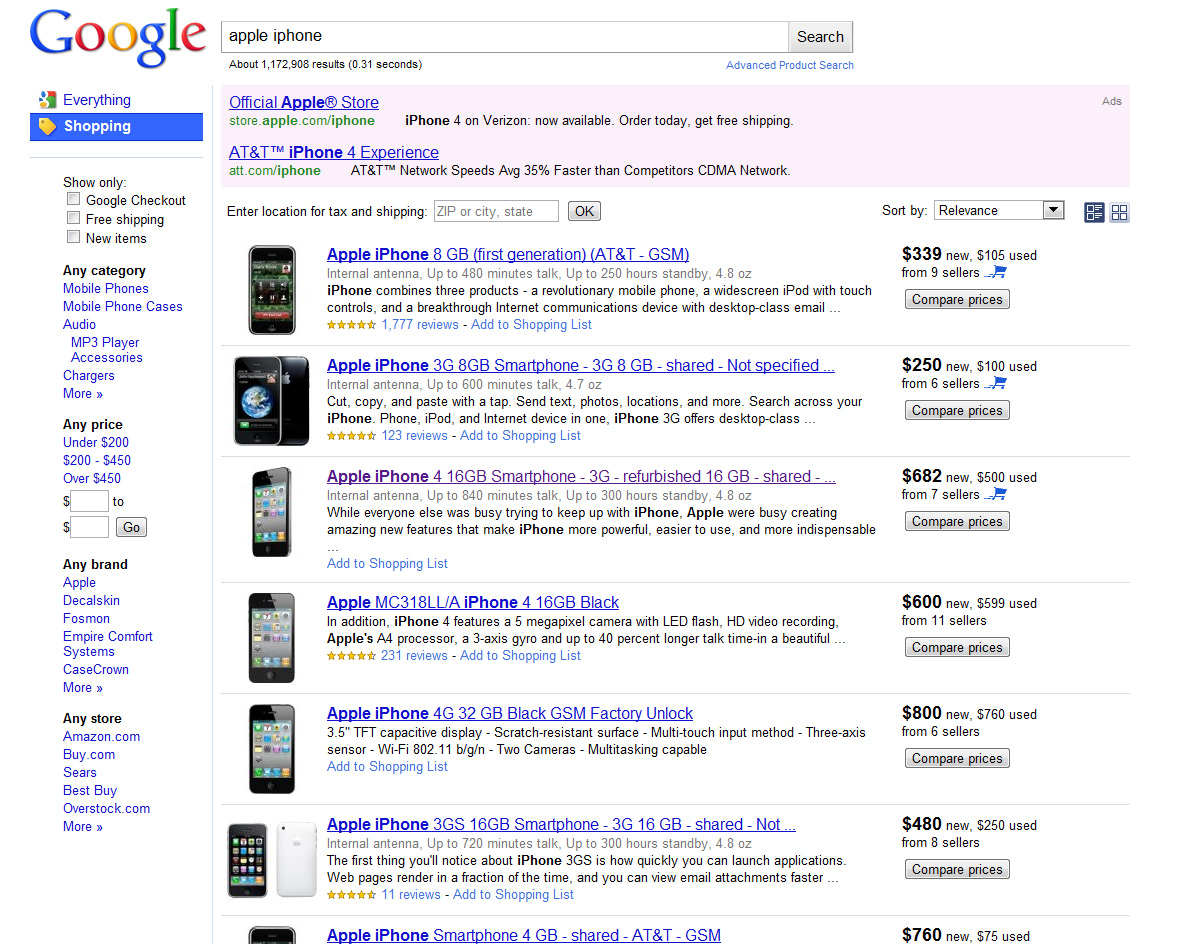Click star rating for 123 reviews item
Image resolution: width=1182 pixels, height=944 pixels.
[x=351, y=436]
